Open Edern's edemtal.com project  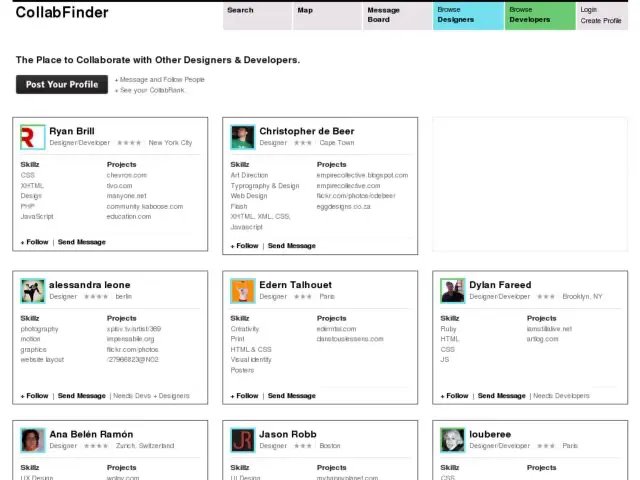tap(336, 329)
